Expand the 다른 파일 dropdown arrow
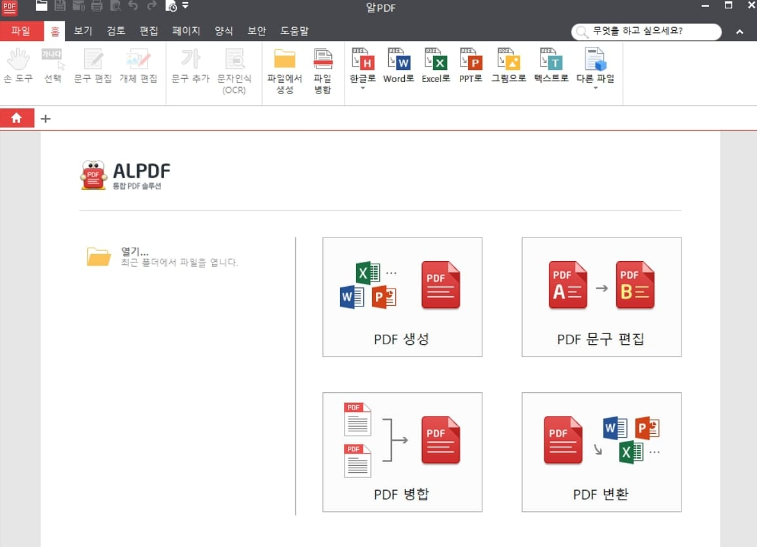 coord(595,88)
